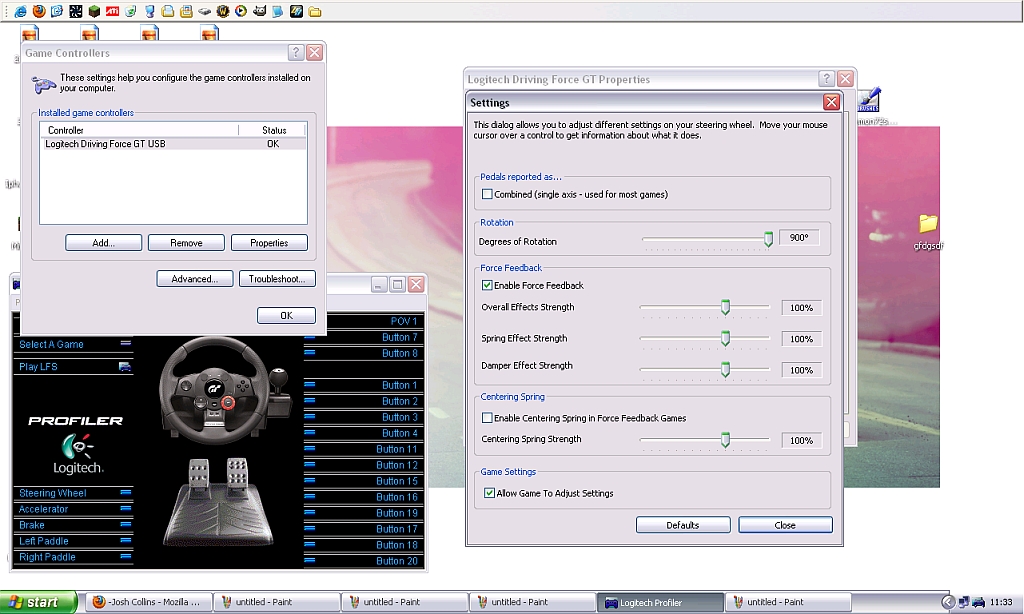Click the pedals image in Profiler
Screen dimensions: 1024x614
[218, 502]
